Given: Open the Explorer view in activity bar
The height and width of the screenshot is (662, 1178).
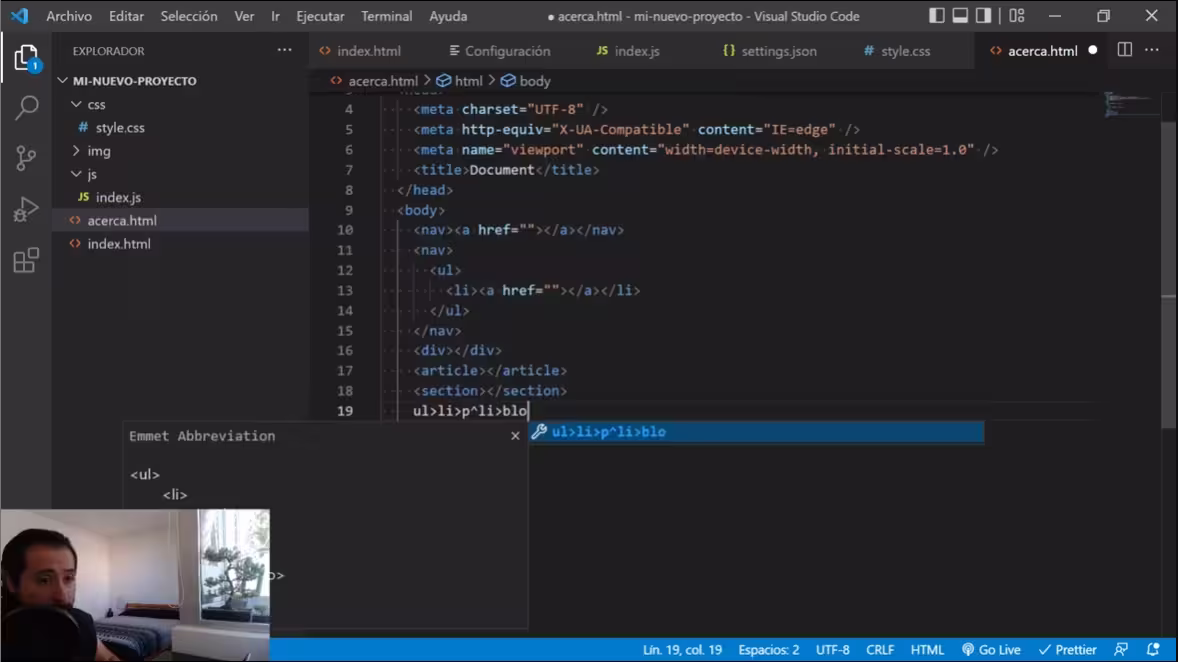Looking at the screenshot, I should [x=26, y=58].
